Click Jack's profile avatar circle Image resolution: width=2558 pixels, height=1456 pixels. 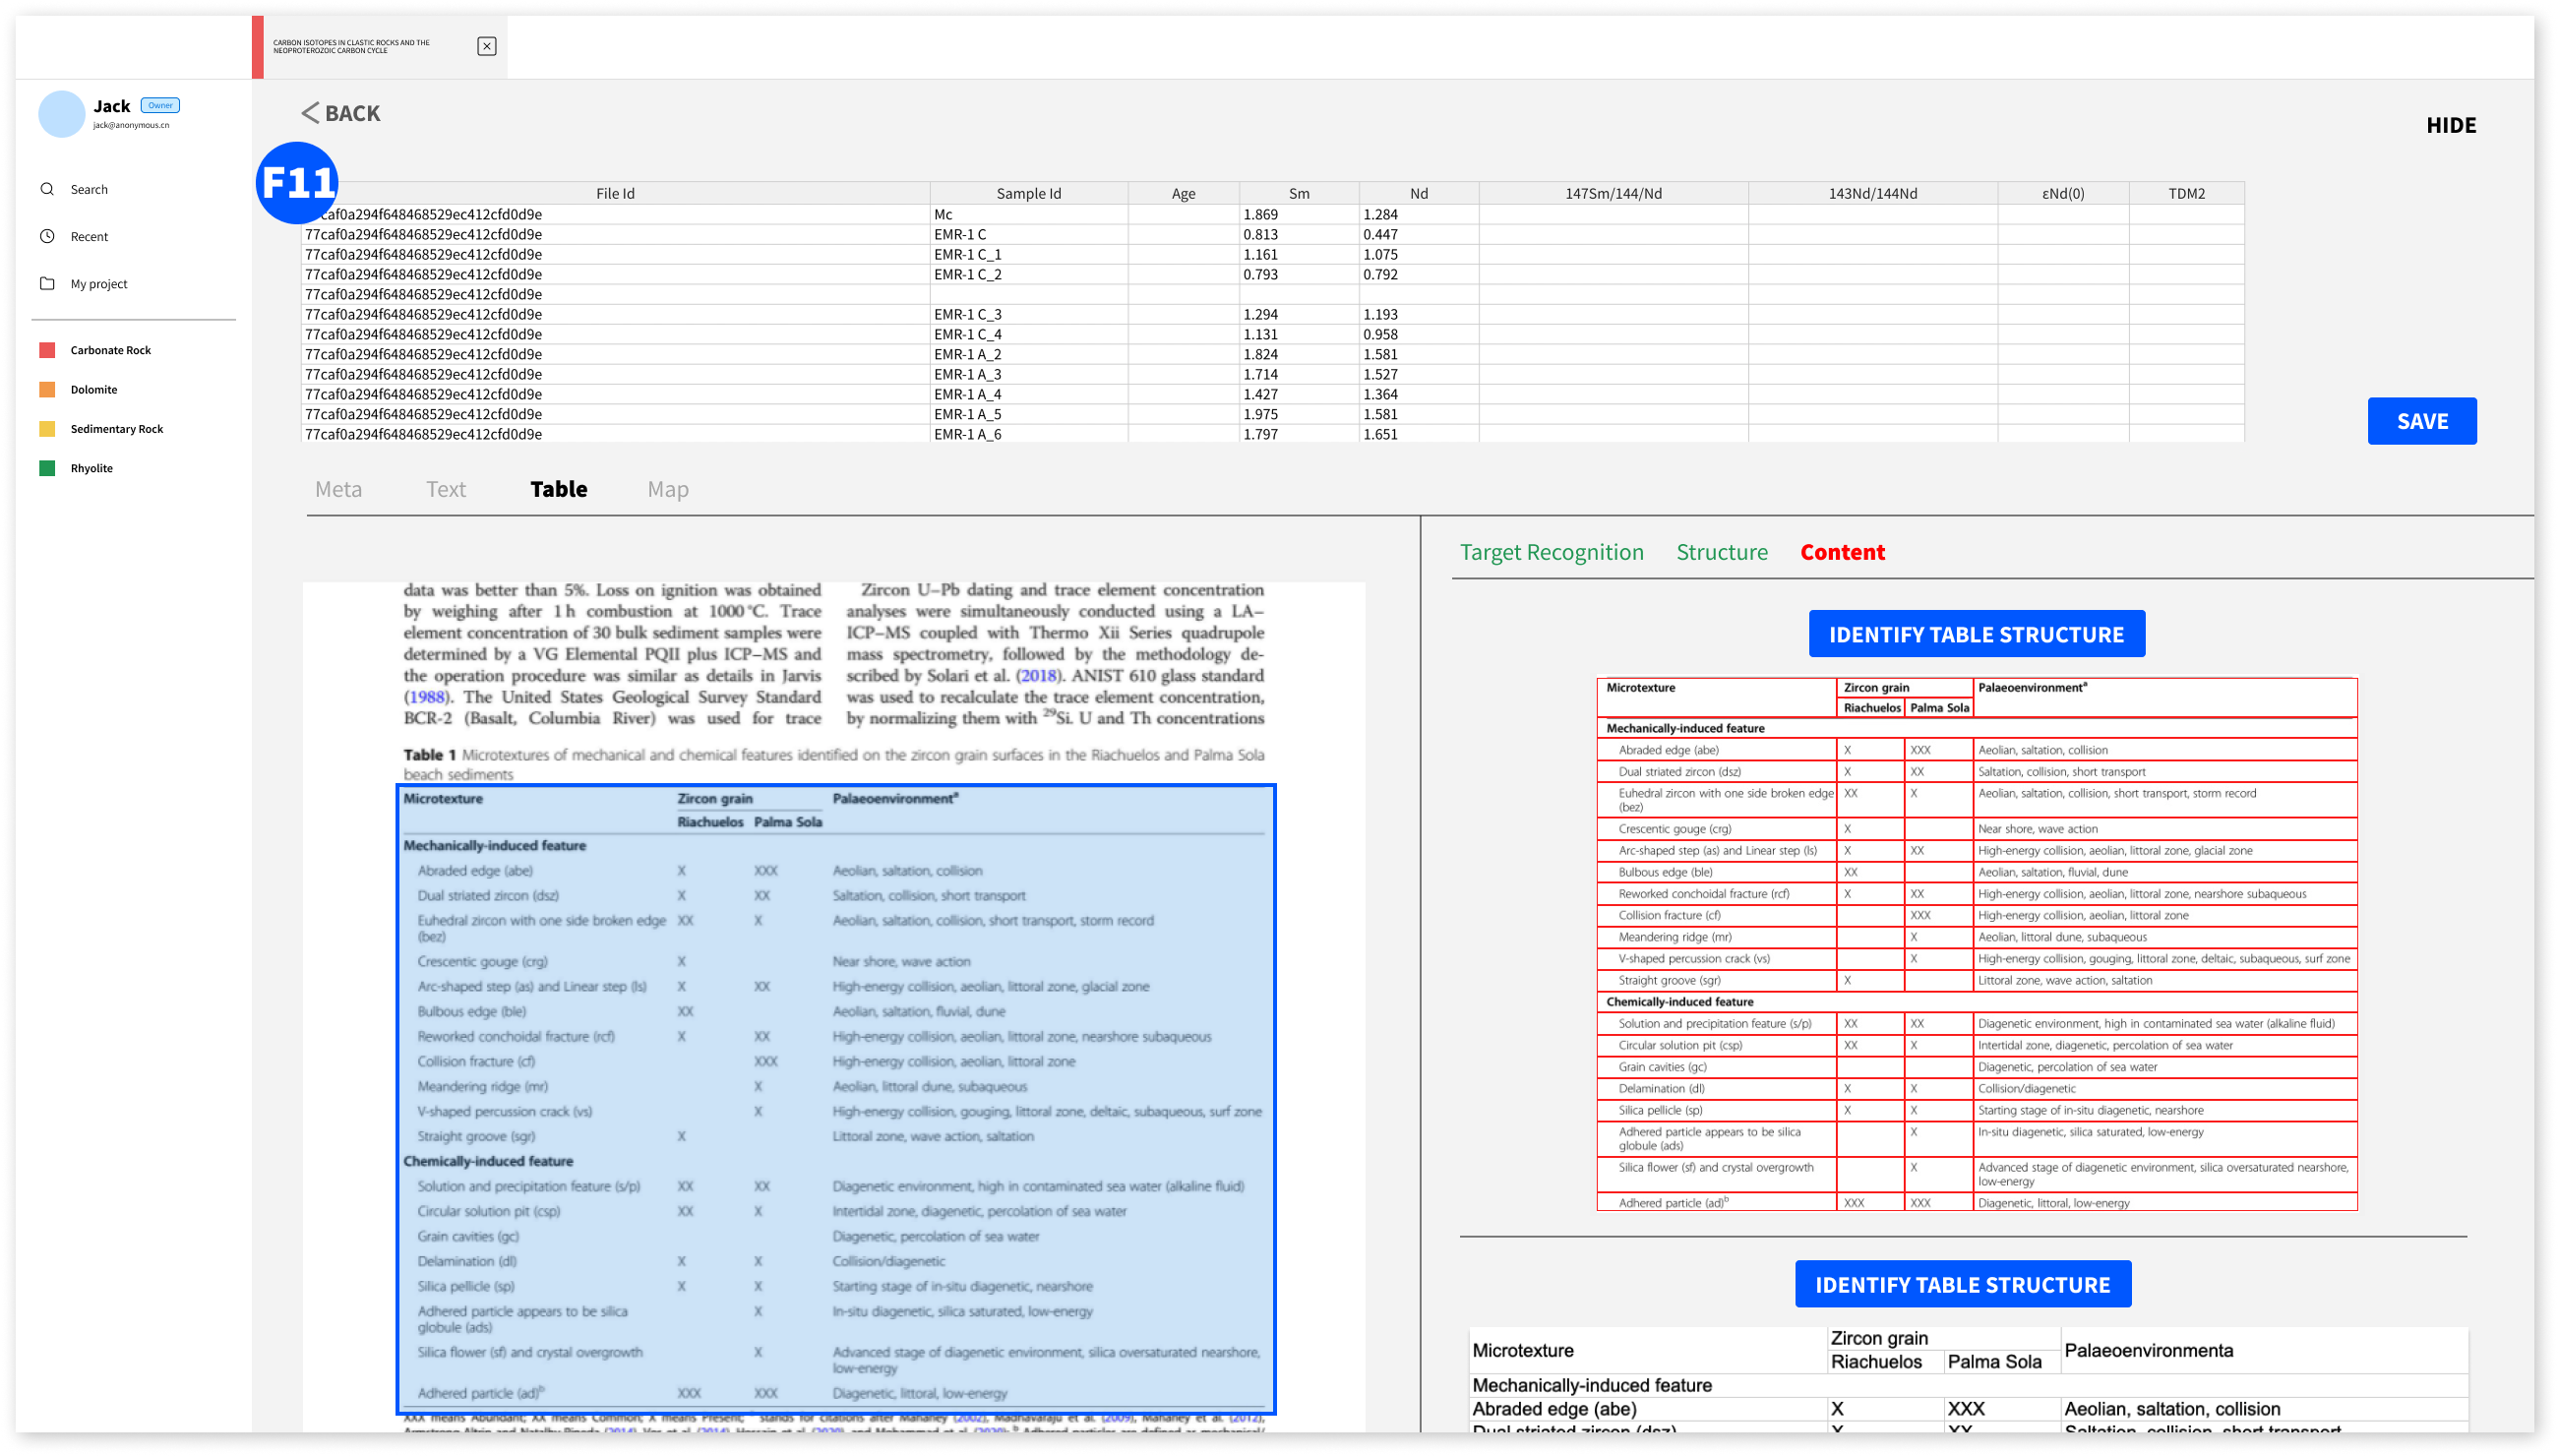point(62,113)
